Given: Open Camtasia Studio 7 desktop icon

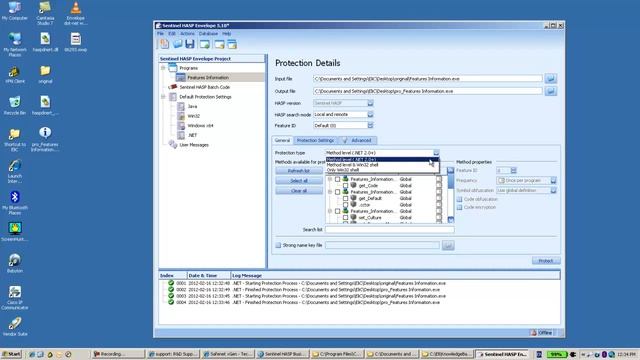Looking at the screenshot, I should (x=45, y=13).
